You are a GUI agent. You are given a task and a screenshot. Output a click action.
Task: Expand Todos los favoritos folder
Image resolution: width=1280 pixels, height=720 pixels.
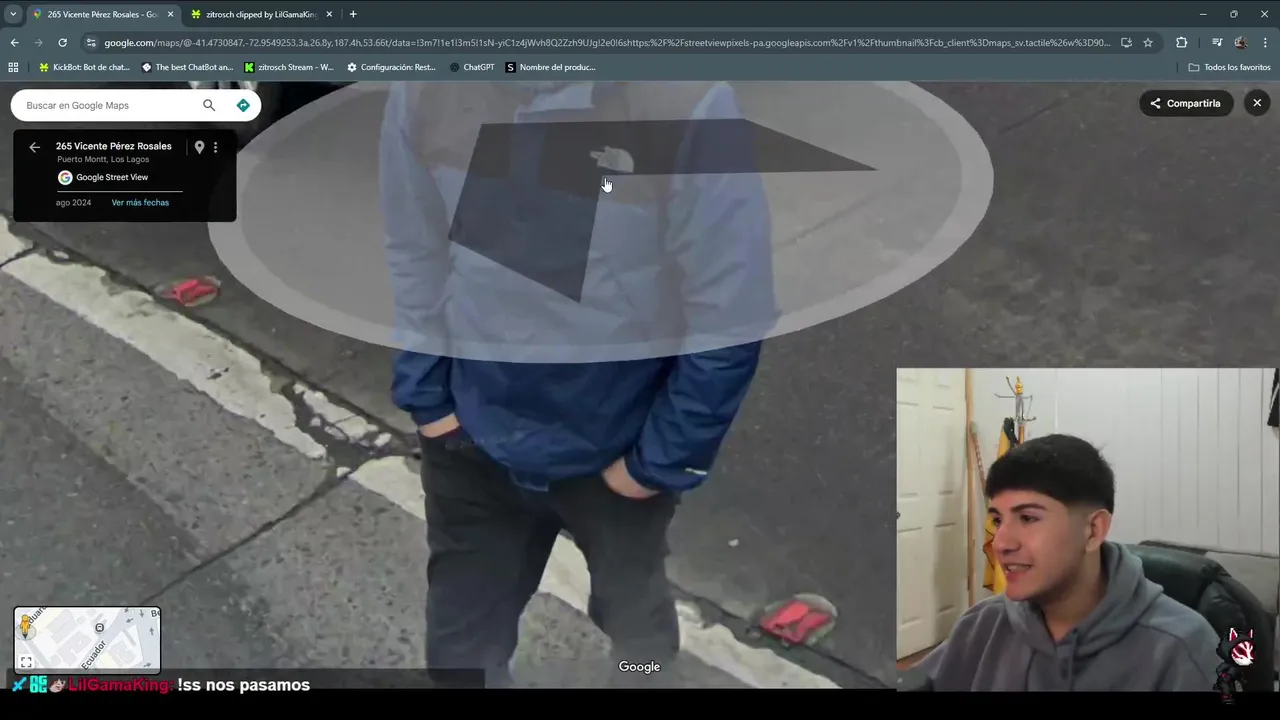click(1229, 67)
